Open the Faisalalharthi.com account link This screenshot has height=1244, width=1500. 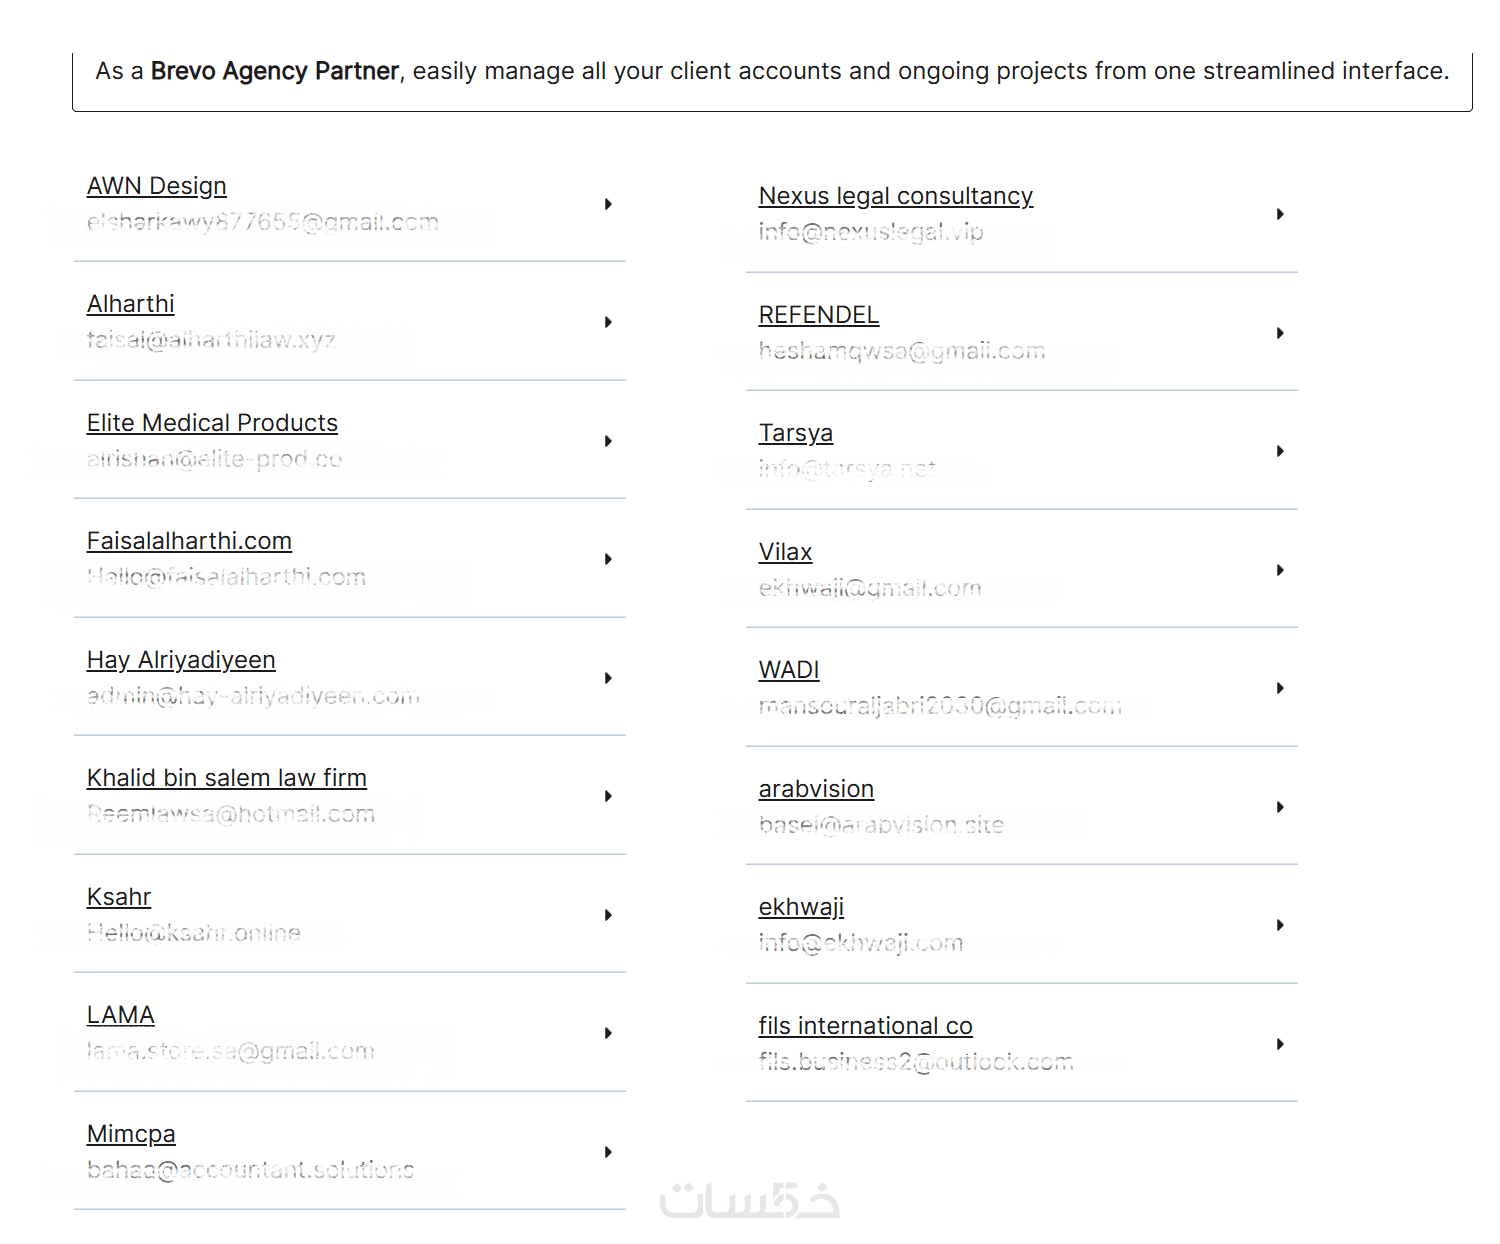click(x=189, y=541)
